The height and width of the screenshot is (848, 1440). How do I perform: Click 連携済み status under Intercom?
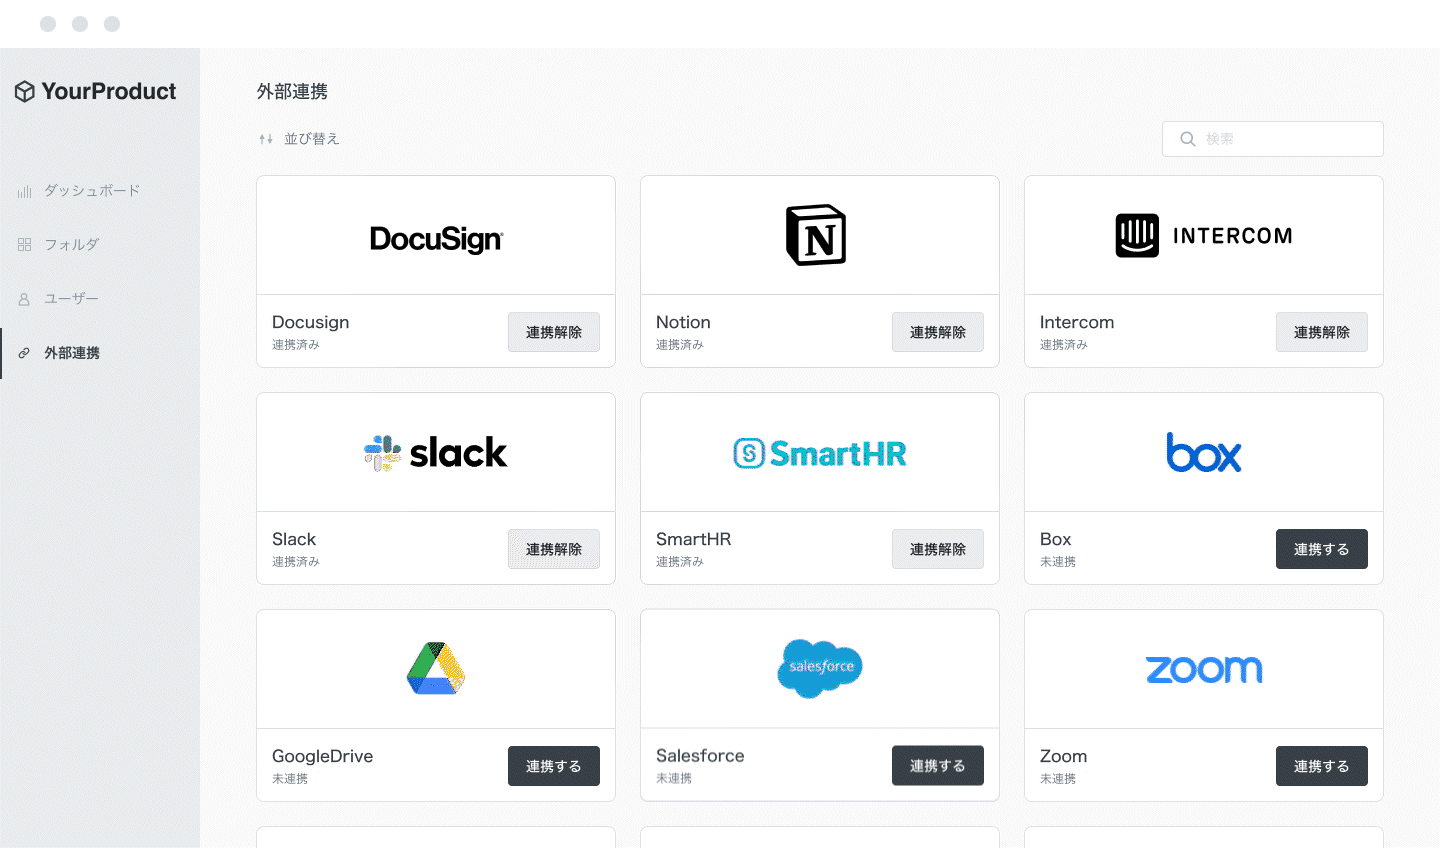(1064, 345)
